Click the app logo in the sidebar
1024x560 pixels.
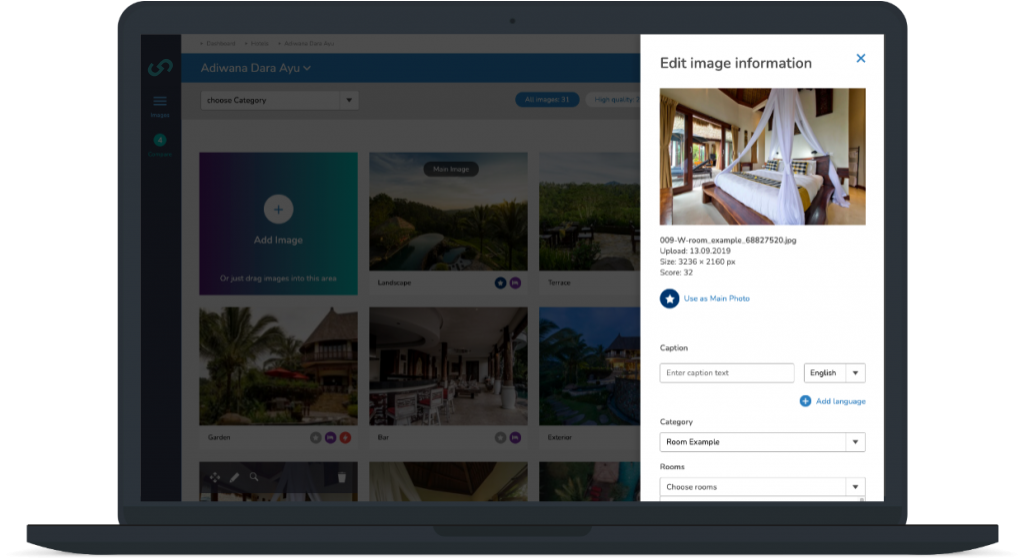[x=160, y=67]
